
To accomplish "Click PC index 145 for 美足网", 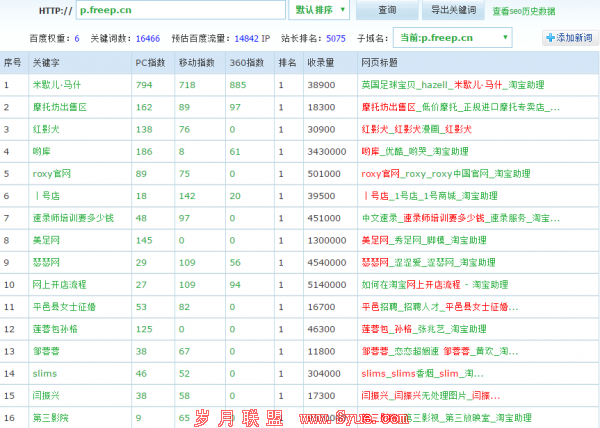I will pyautogui.click(x=144, y=240).
